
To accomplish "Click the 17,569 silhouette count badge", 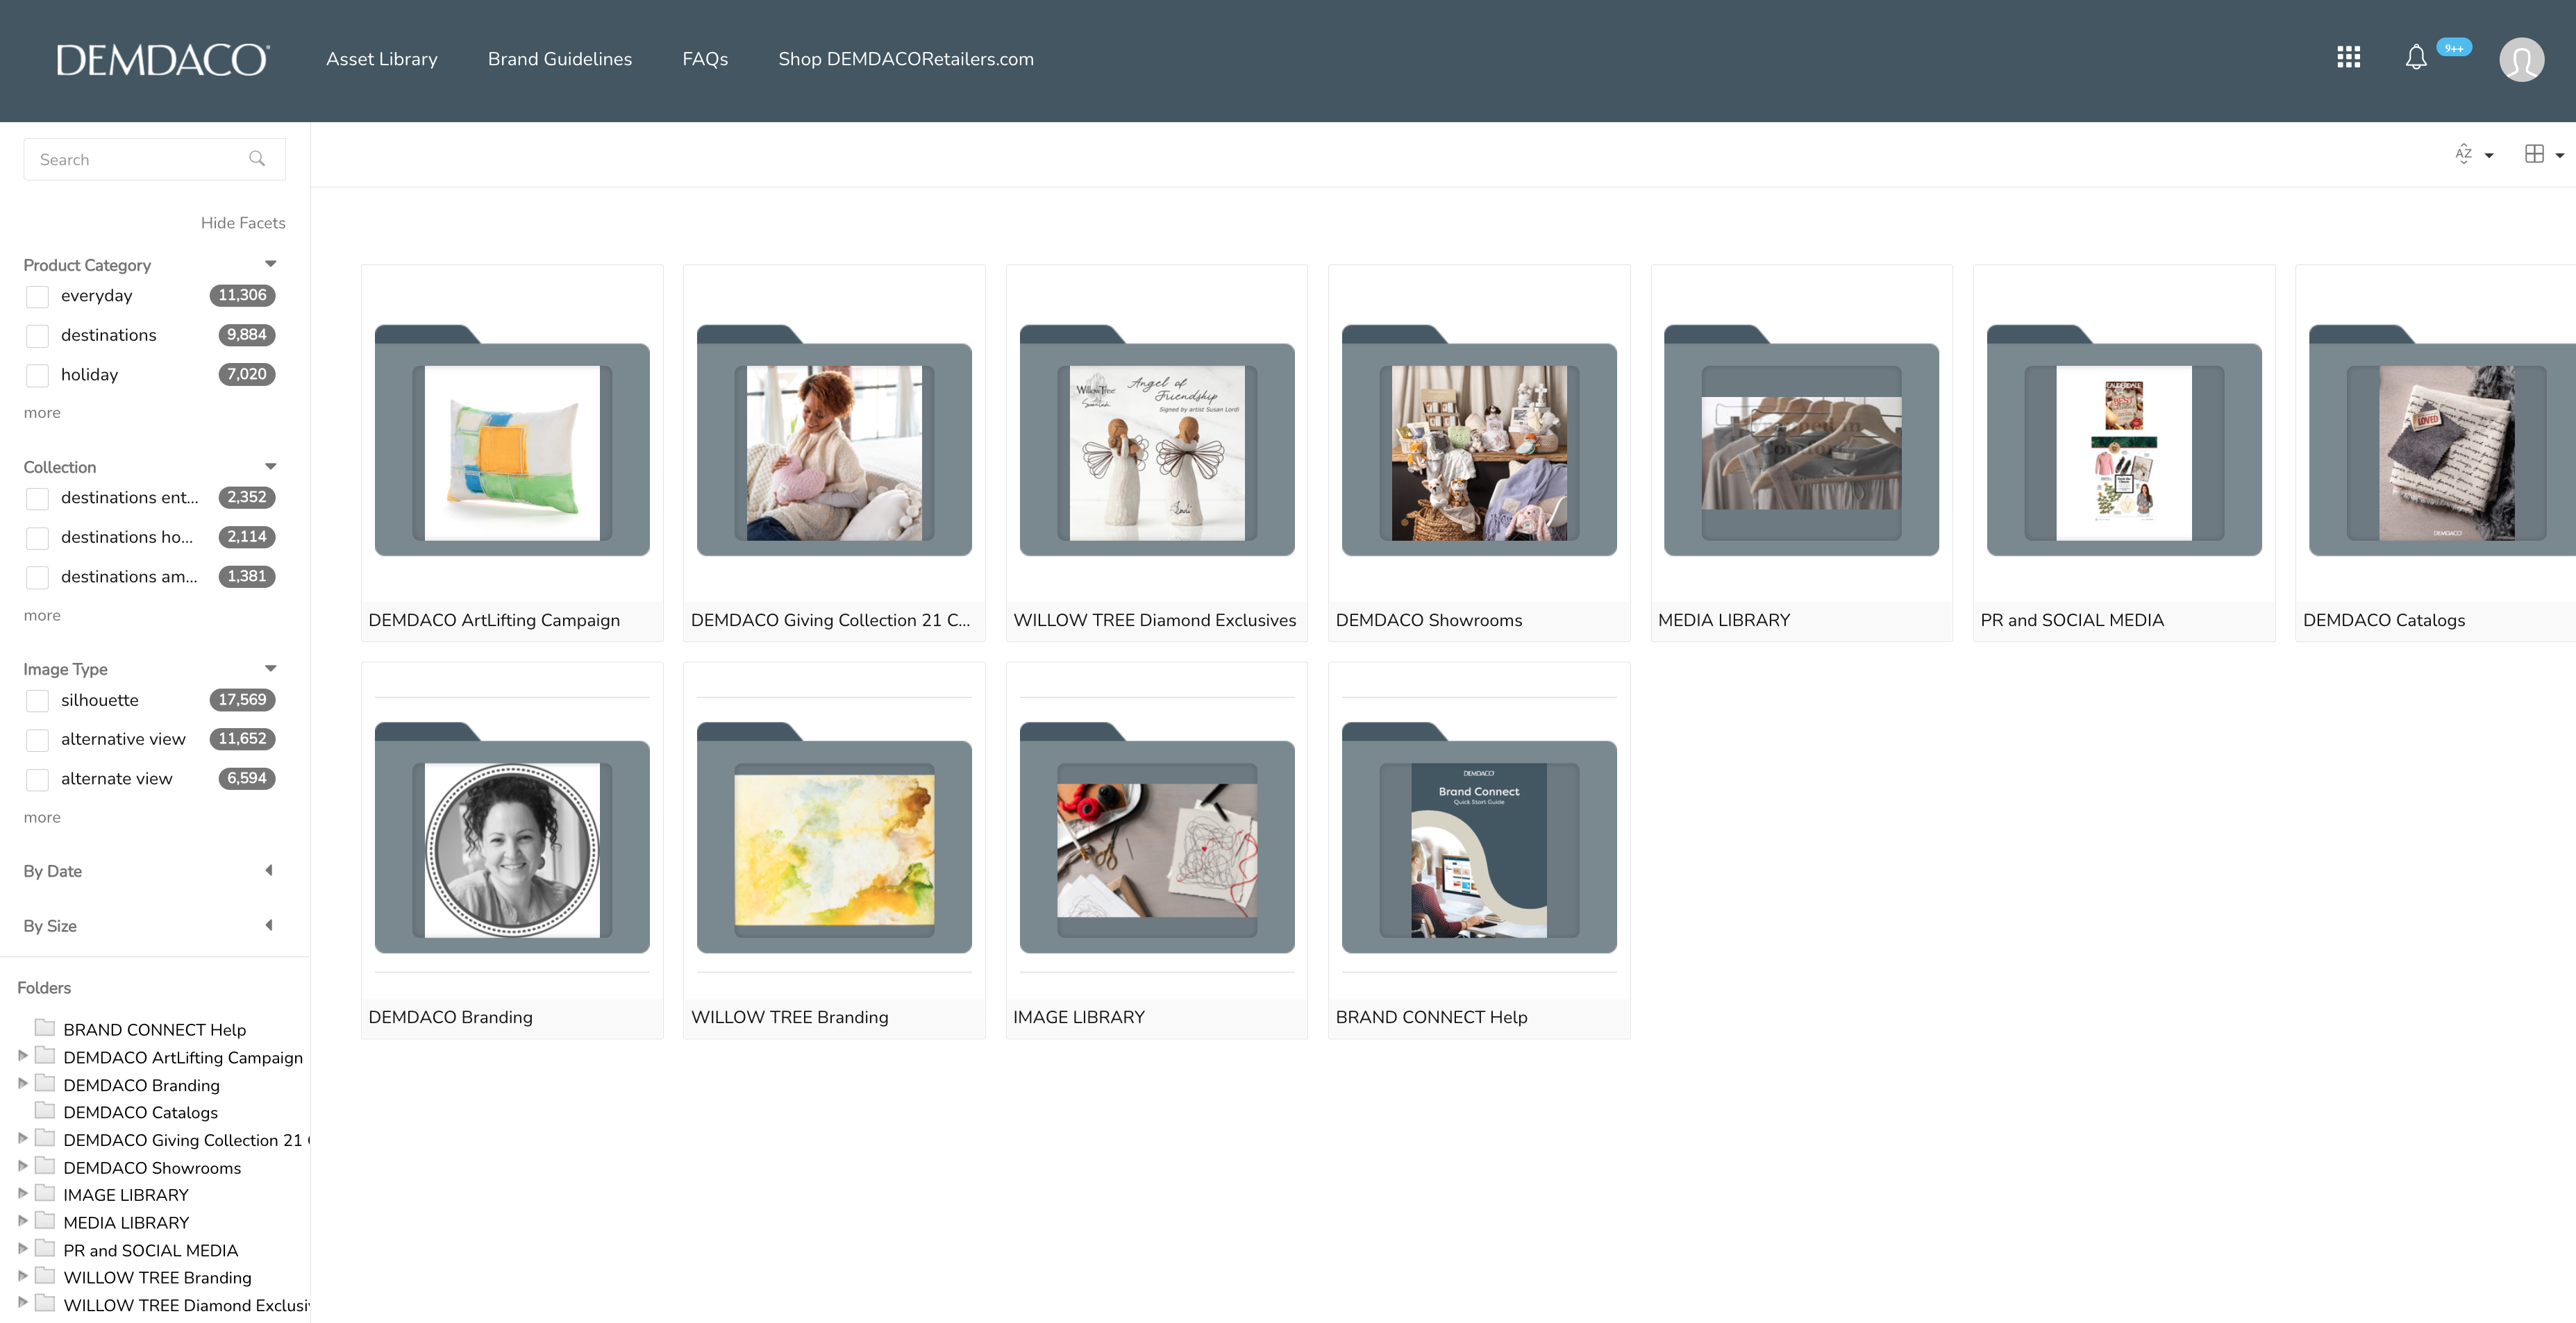I will point(242,700).
